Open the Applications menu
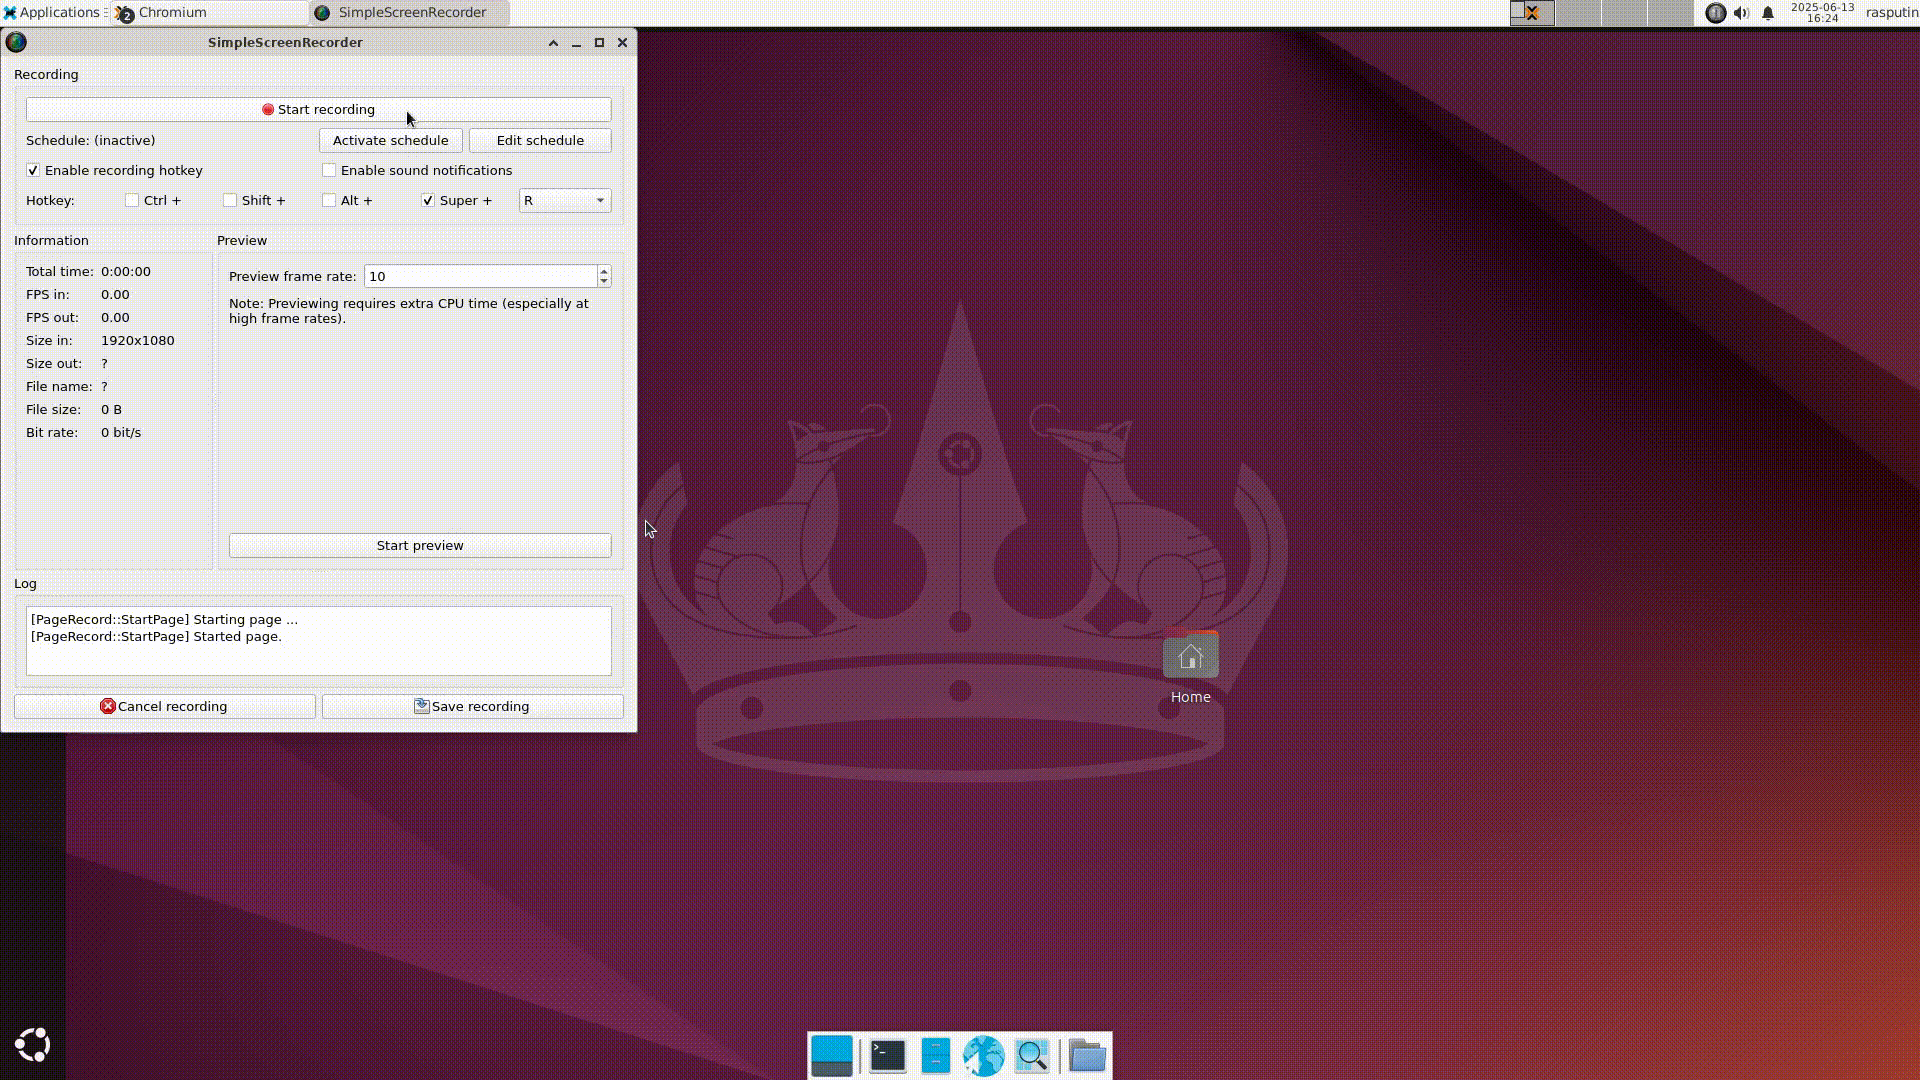The width and height of the screenshot is (1920, 1080). click(52, 13)
